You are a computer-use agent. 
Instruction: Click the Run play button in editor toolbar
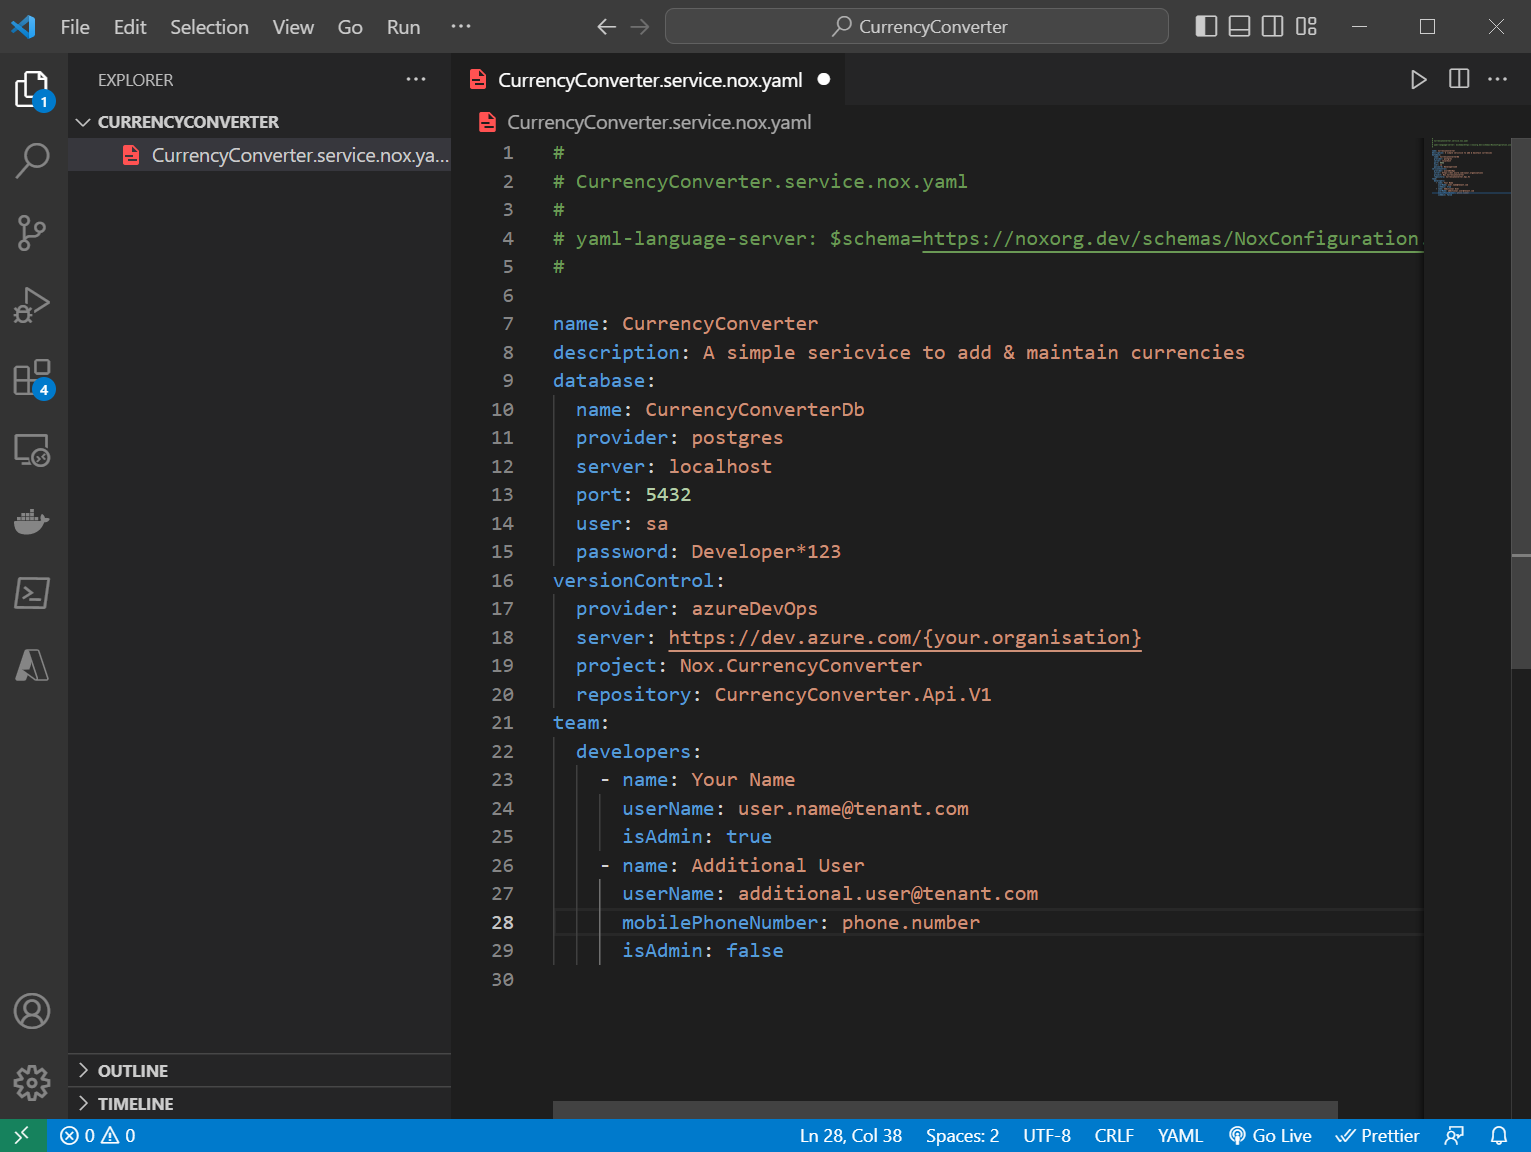coord(1418,80)
